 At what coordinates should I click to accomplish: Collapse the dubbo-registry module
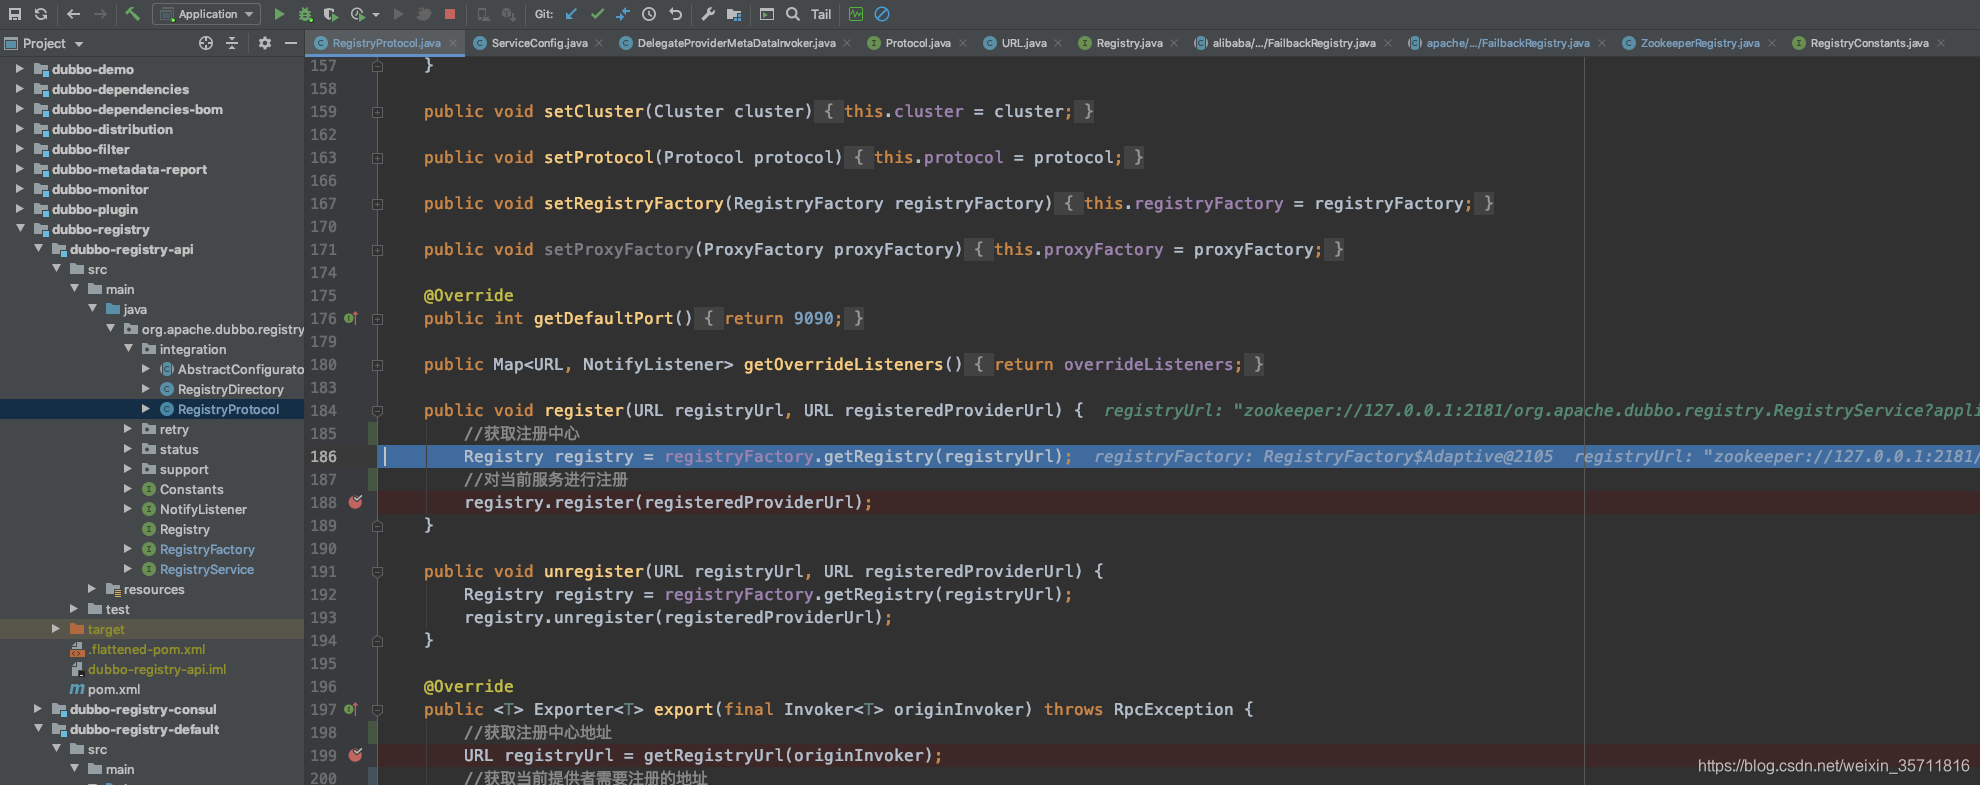[19, 229]
